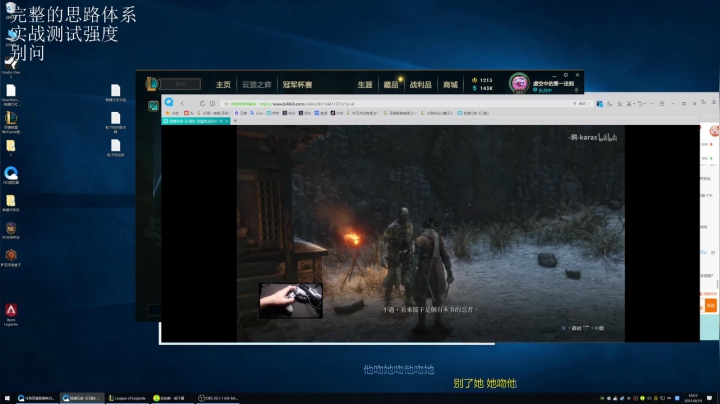Open the middle text document on desktop

coord(115,122)
